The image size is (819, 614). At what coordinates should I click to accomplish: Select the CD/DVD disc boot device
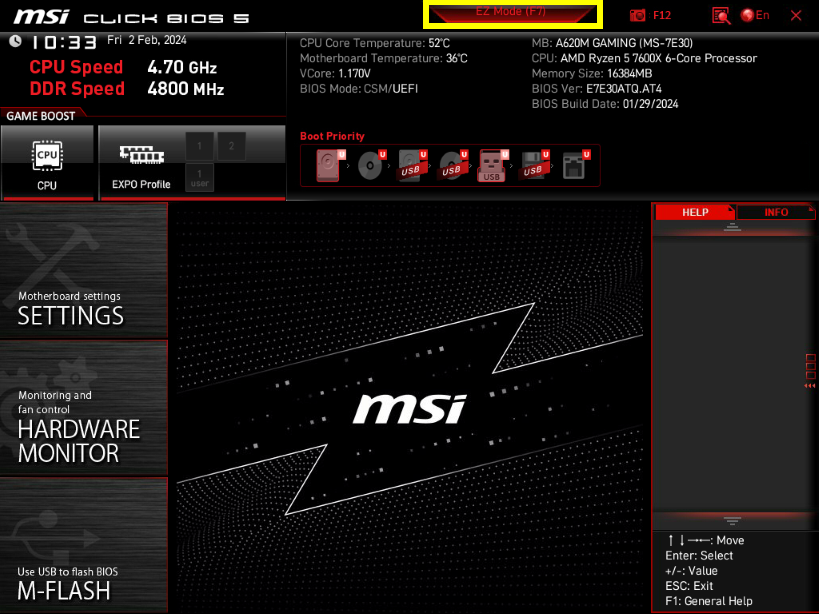point(370,166)
